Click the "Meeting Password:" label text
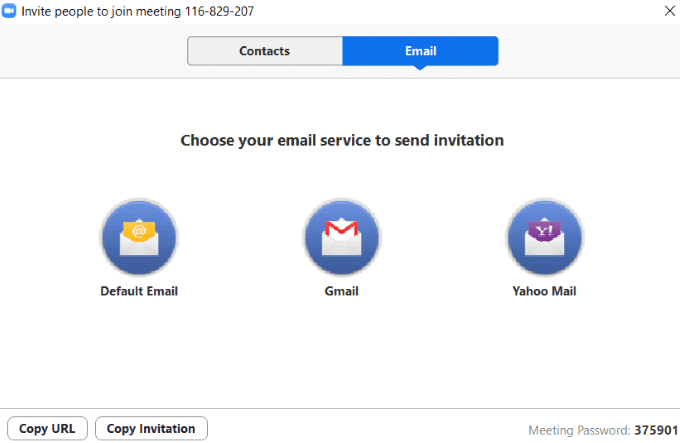Screen dimensions: 680x443 pyautogui.click(x=579, y=430)
